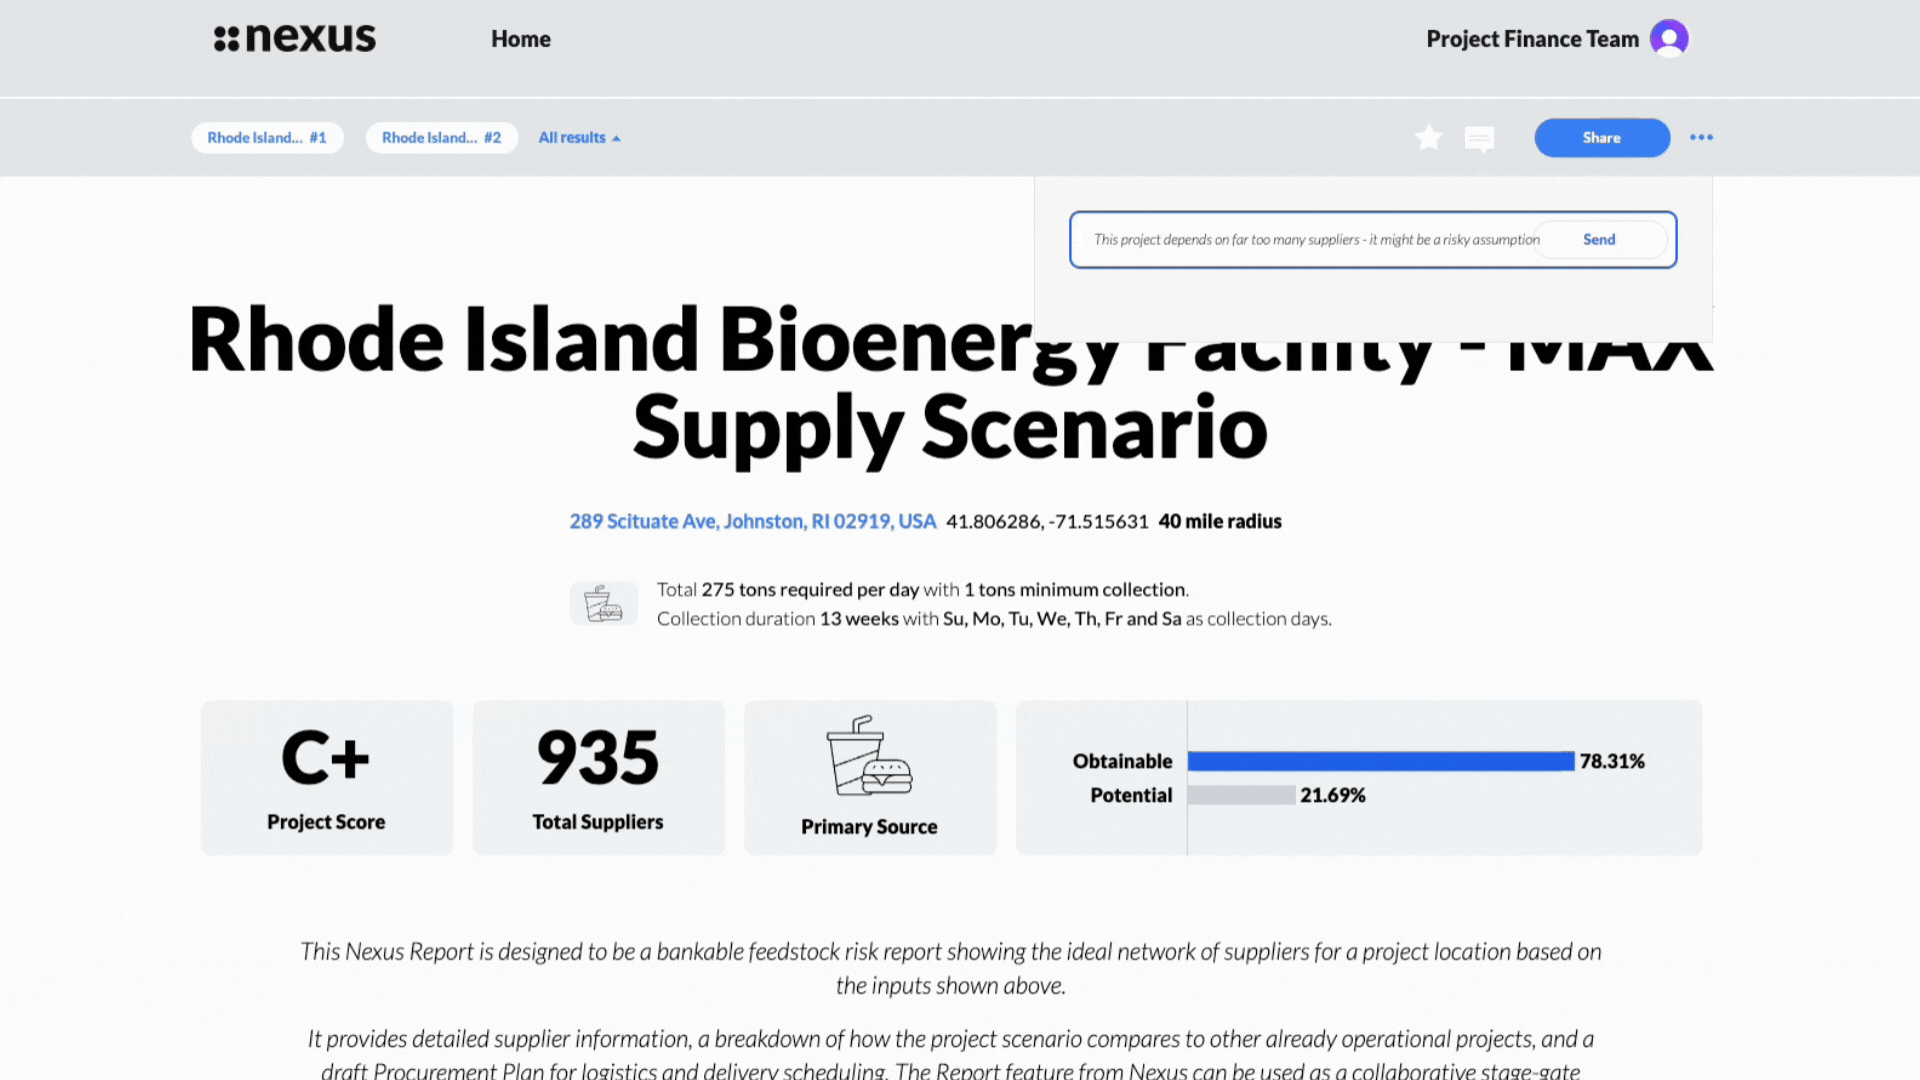Select the Rhode Island #1 tab
The height and width of the screenshot is (1080, 1920).
click(x=268, y=137)
